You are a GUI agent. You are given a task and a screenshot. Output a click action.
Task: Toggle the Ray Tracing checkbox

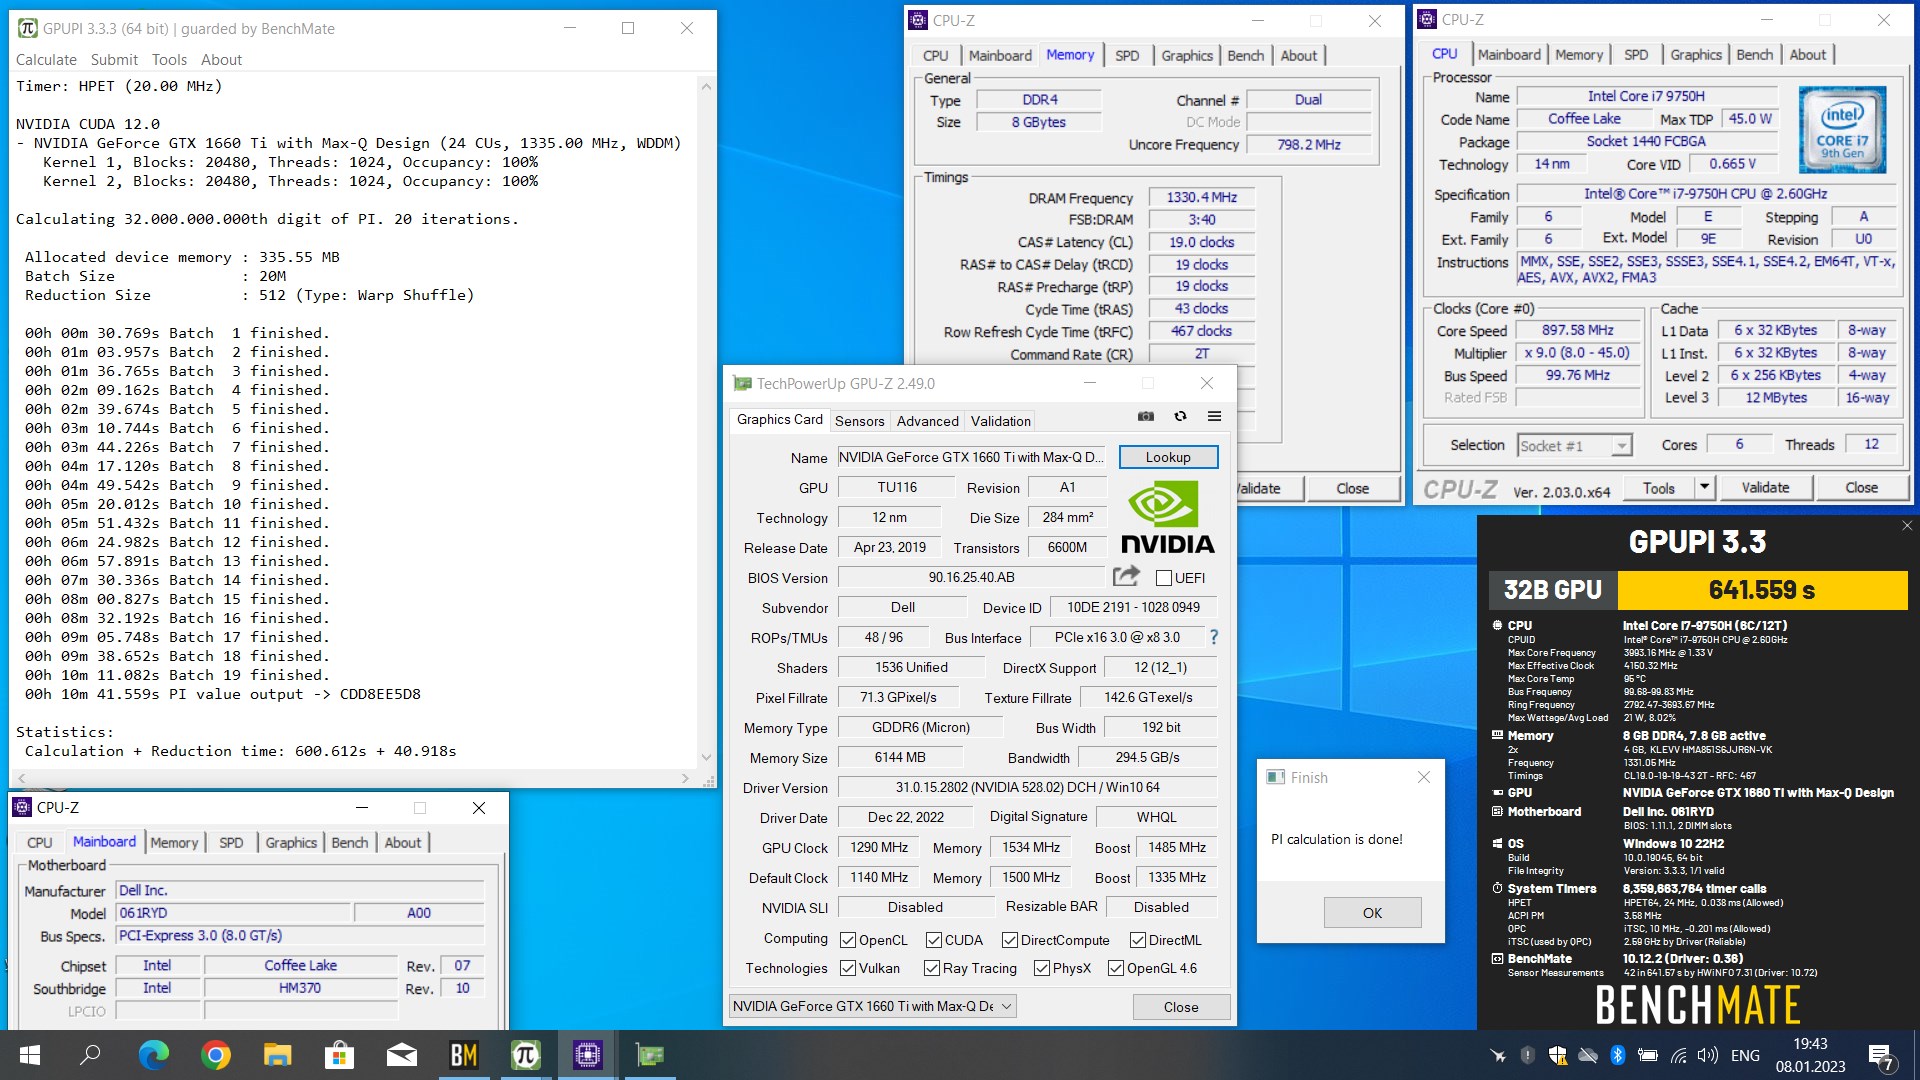point(932,968)
